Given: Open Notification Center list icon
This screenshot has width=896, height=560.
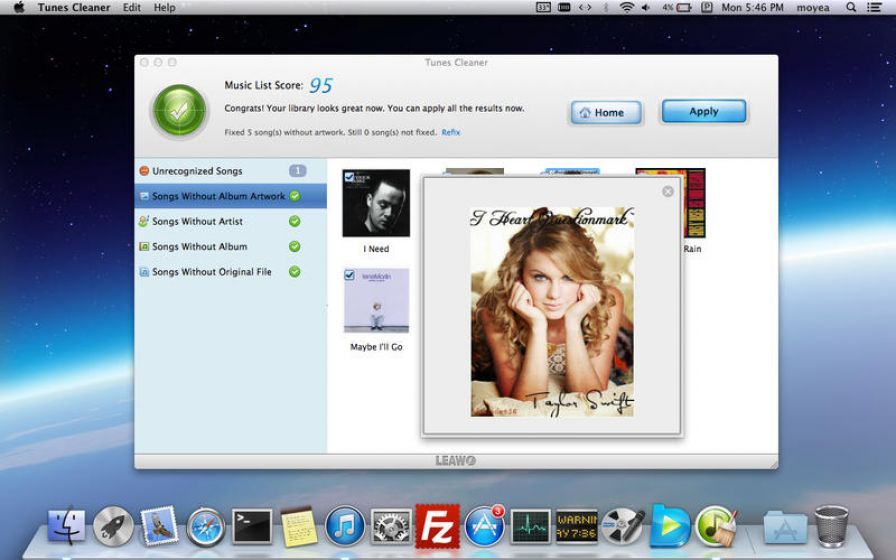Looking at the screenshot, I should [x=874, y=7].
